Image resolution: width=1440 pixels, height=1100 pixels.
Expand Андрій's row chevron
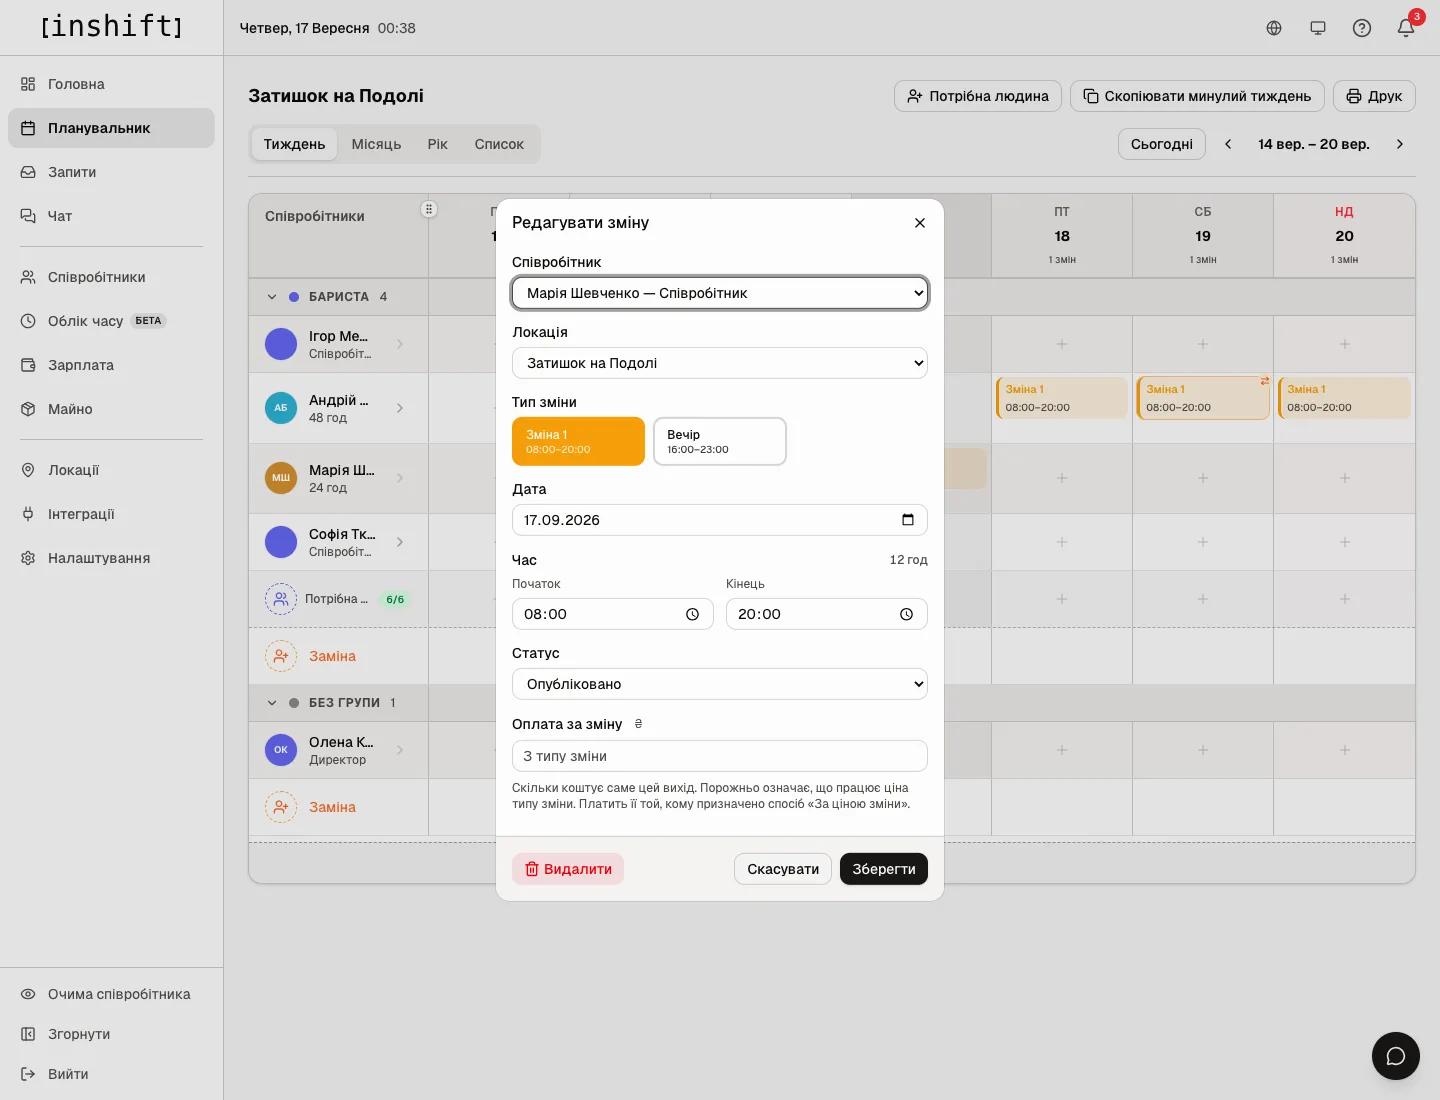[400, 408]
